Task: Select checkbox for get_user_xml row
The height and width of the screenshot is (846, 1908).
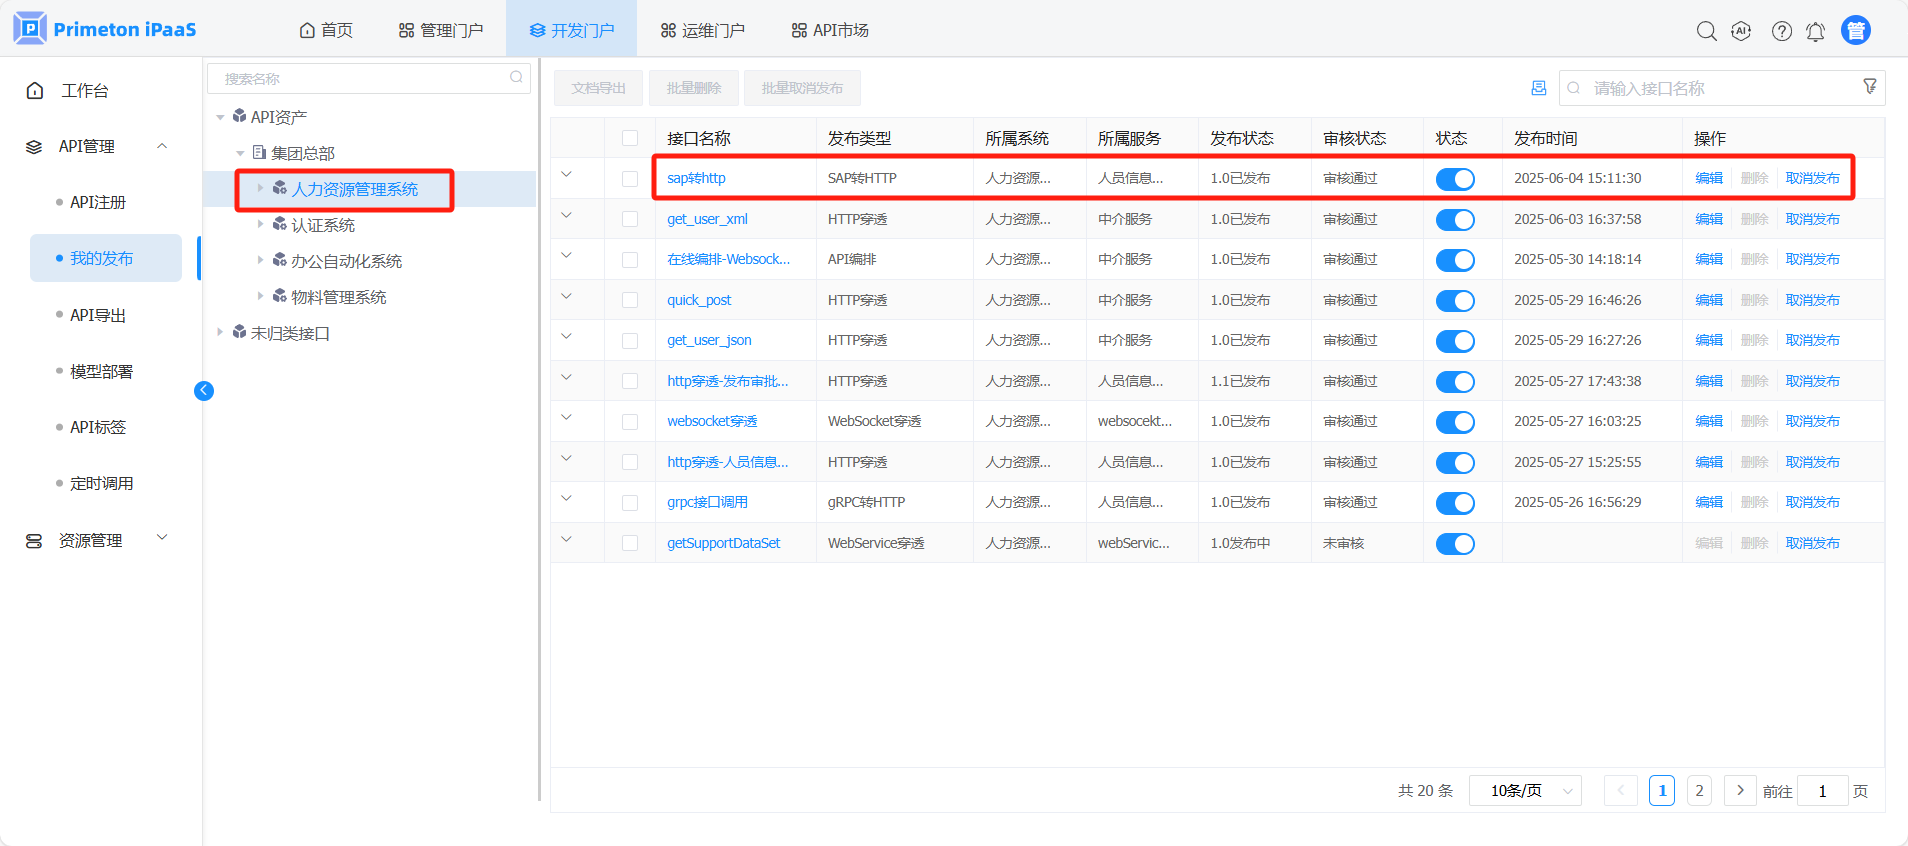Action: [630, 219]
